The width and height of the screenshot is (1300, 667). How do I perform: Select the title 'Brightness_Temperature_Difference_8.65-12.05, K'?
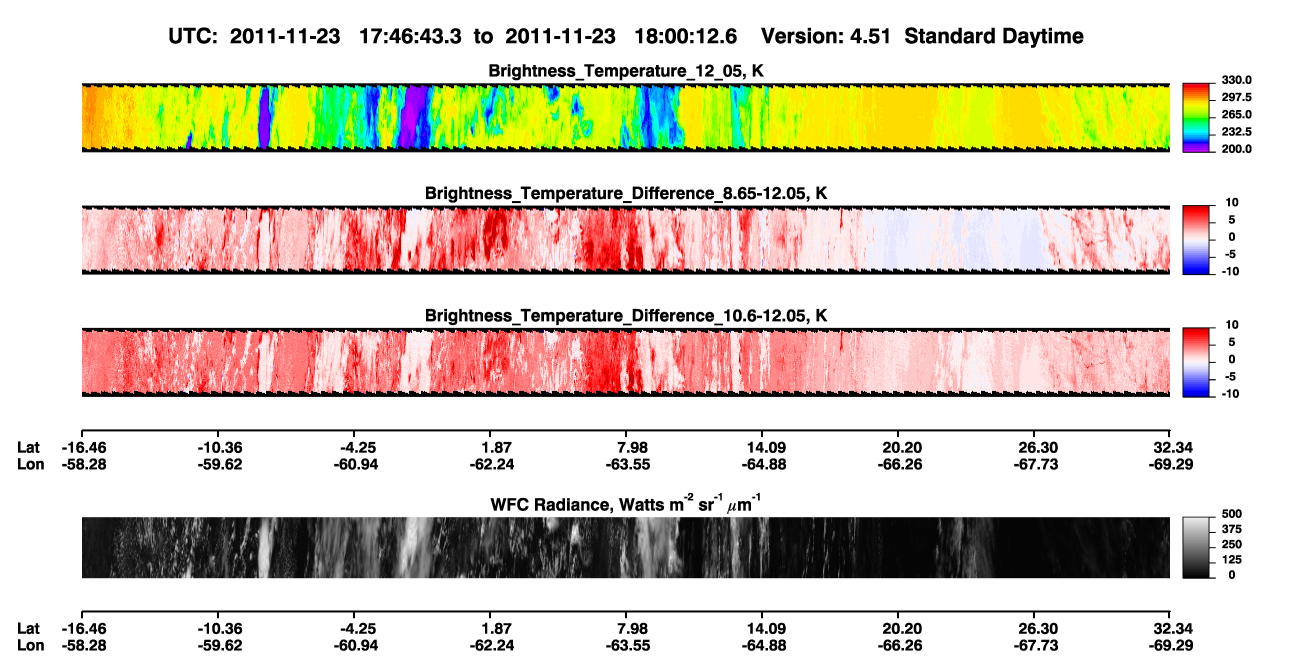click(626, 193)
